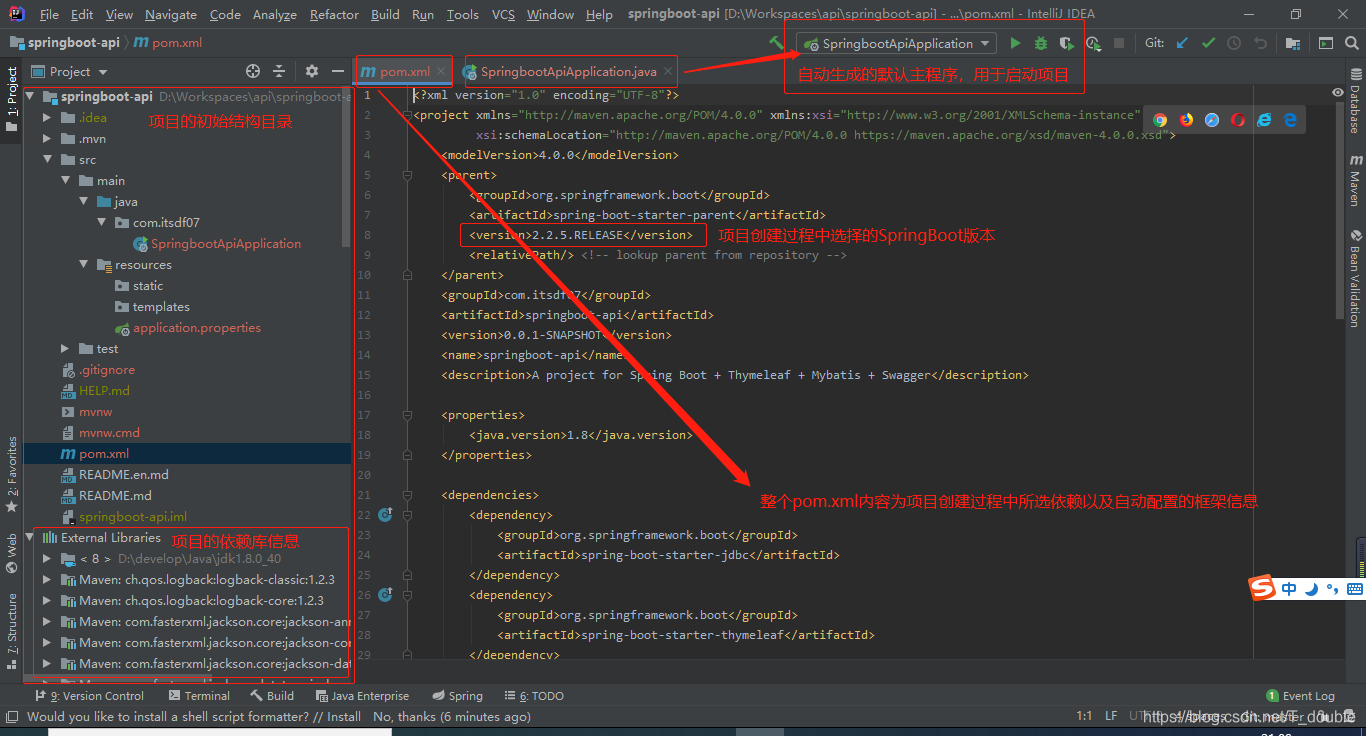
Task: Open the 9: Version Control tool window
Action: click(89, 695)
